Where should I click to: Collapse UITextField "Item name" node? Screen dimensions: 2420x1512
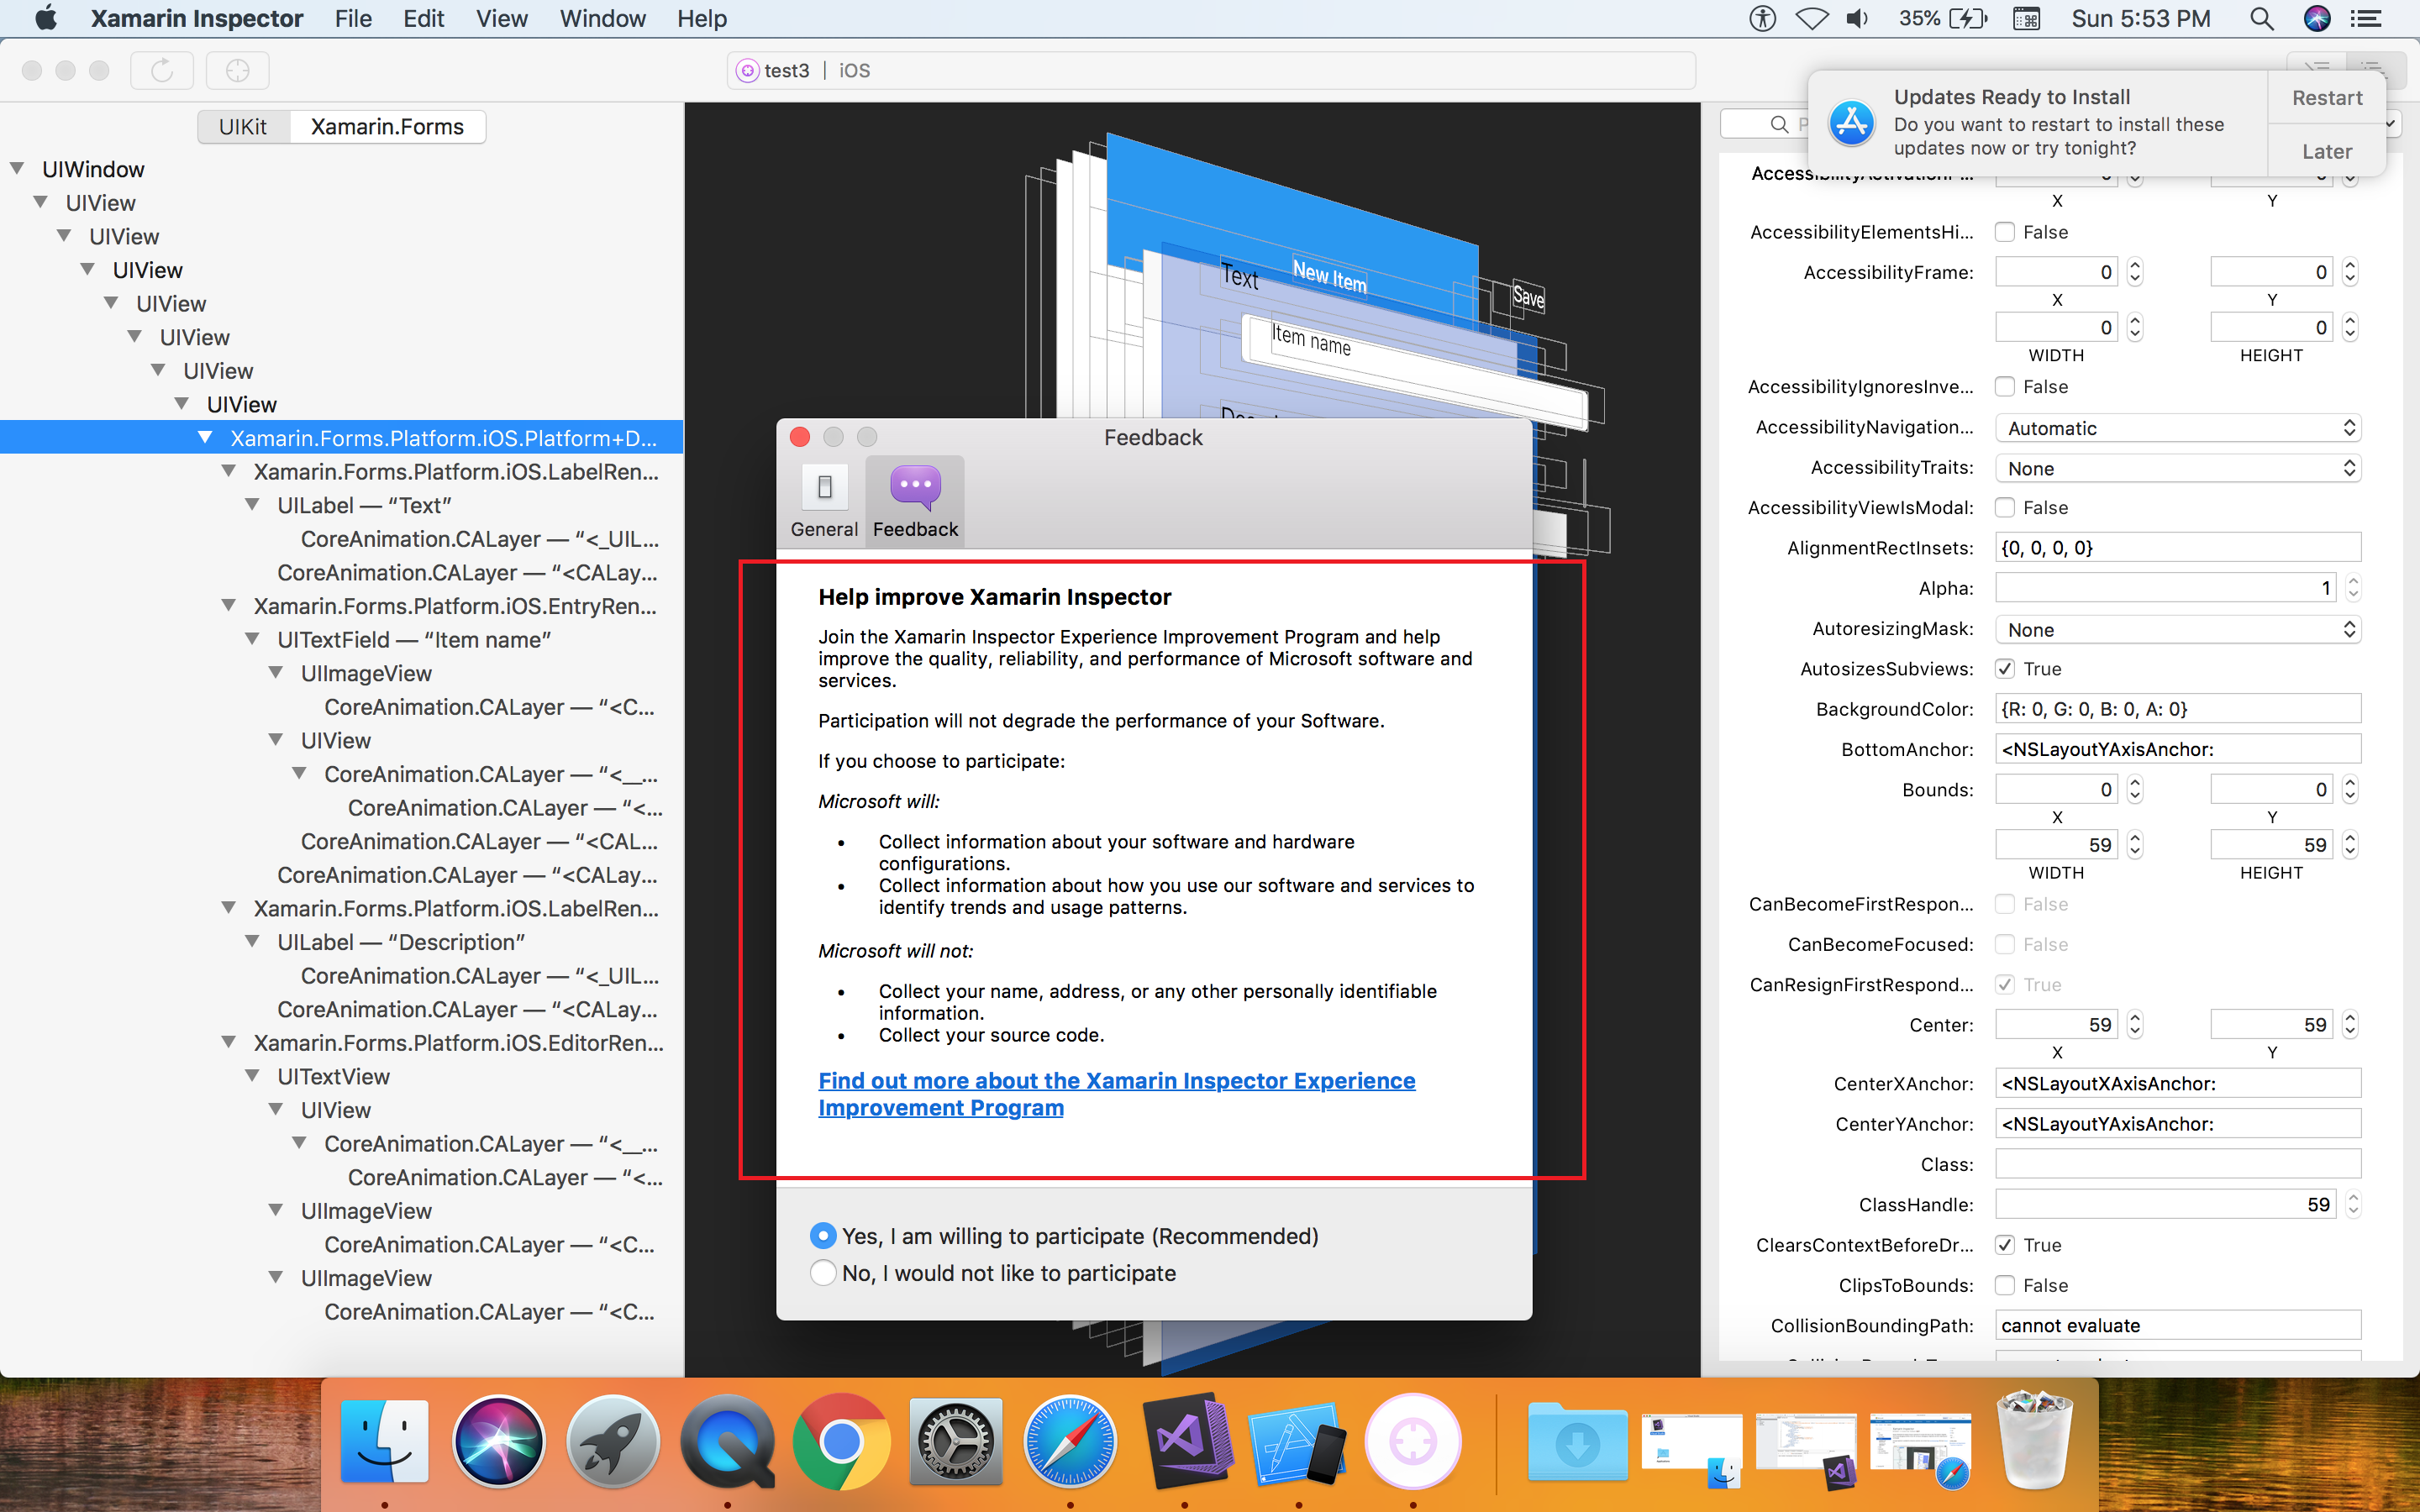tap(252, 639)
